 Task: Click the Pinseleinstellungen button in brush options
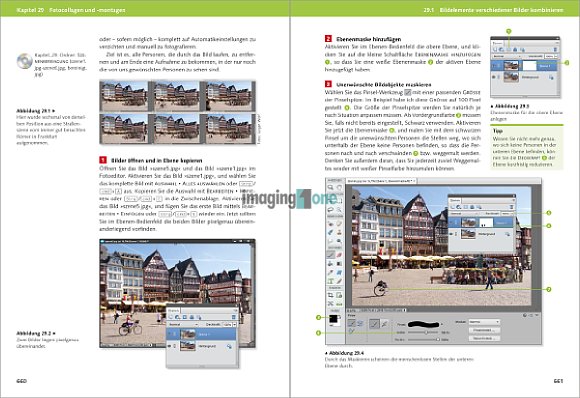[484, 330]
